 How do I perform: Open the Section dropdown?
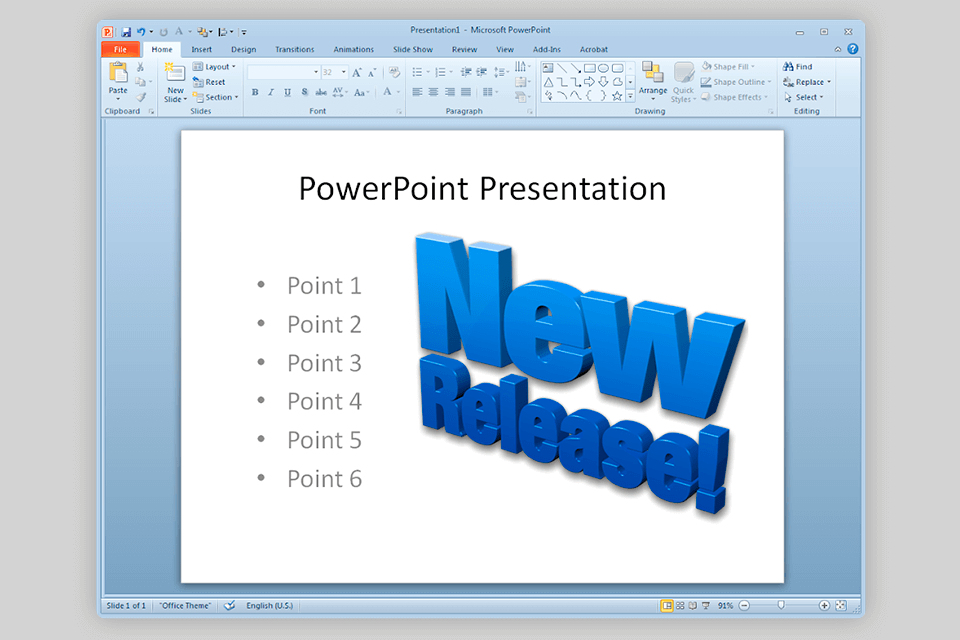click(x=216, y=97)
